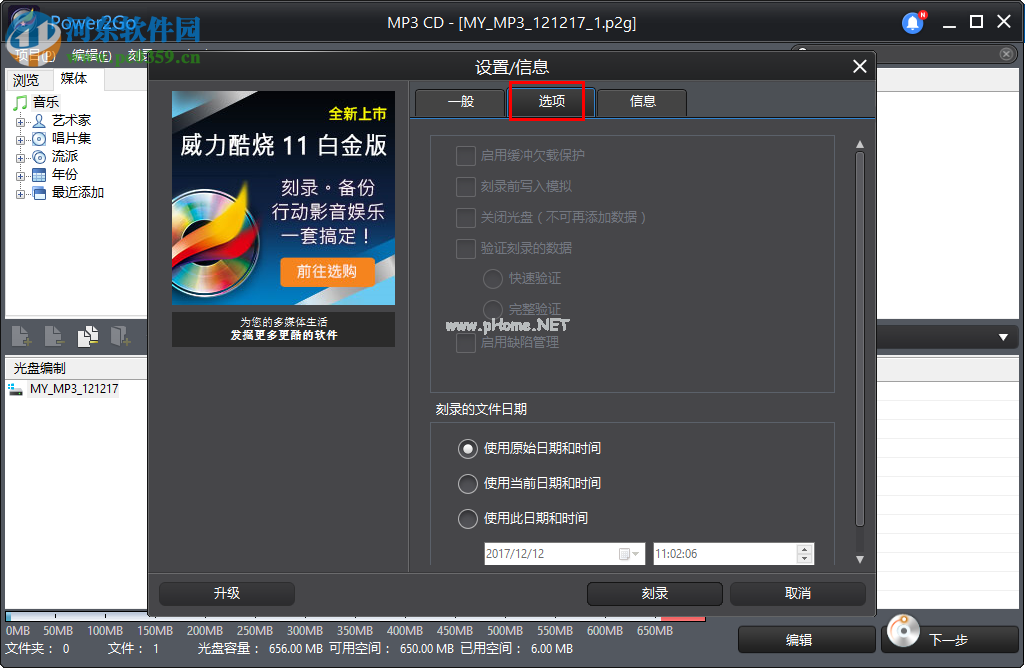Viewport: 1025px width, 668px height.
Task: Click the disc icon next to 下一步
Action: pyautogui.click(x=903, y=631)
